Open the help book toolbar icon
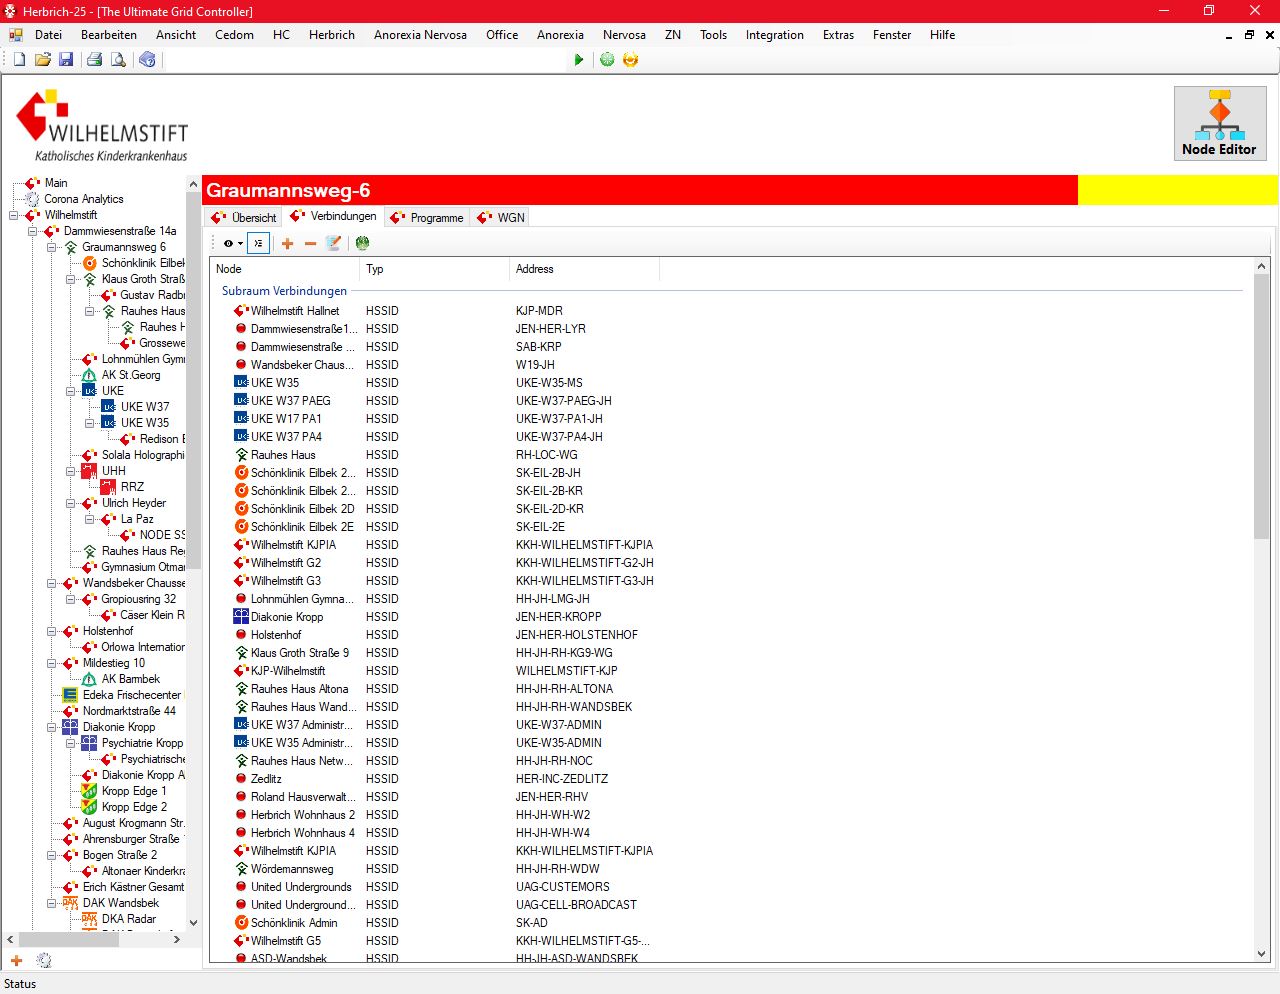Image resolution: width=1280 pixels, height=994 pixels. point(147,60)
